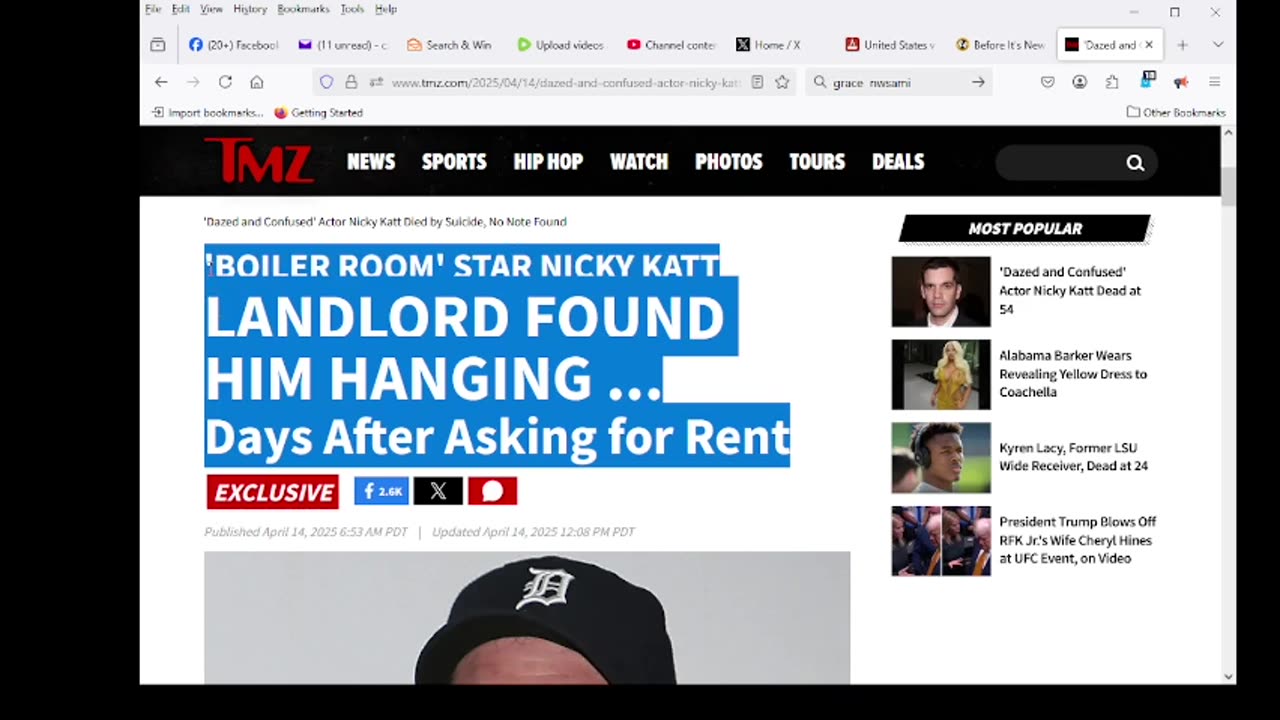Open the Kyren Lacy Dead at 24 story
Viewport: 1280px width, 720px height.
click(1073, 457)
